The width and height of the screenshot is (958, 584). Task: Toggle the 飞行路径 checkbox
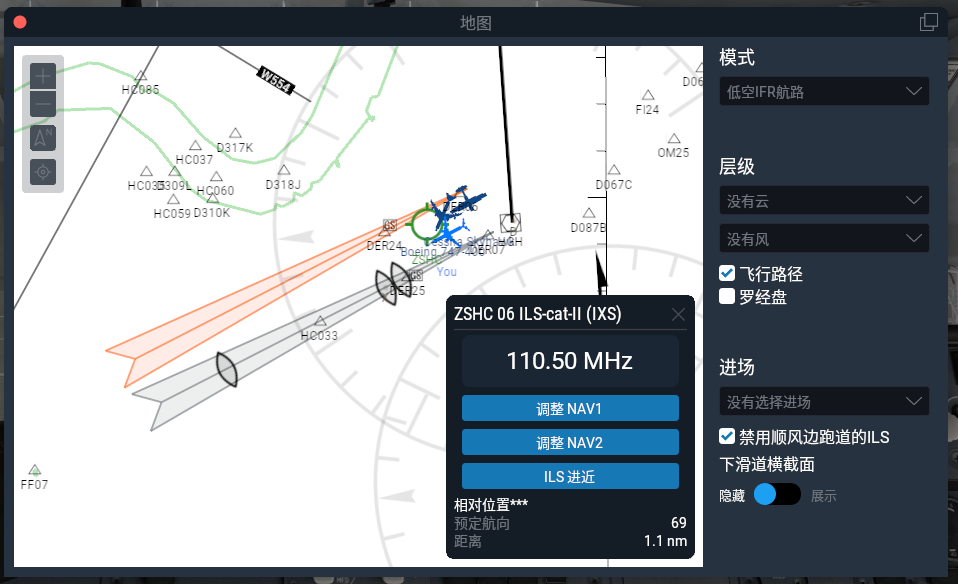tap(727, 273)
